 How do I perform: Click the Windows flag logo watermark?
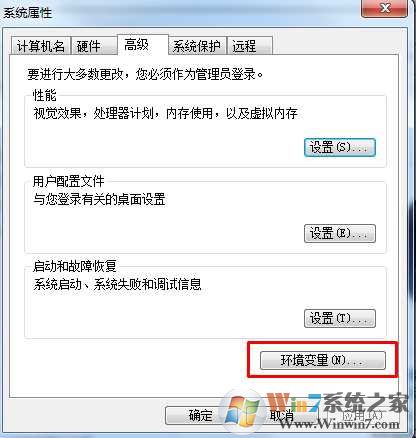point(242,410)
